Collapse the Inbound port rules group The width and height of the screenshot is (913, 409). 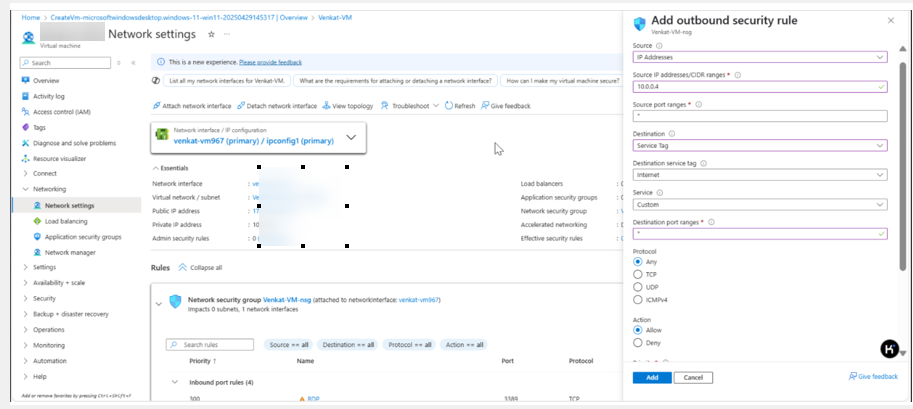pyautogui.click(x=175, y=383)
